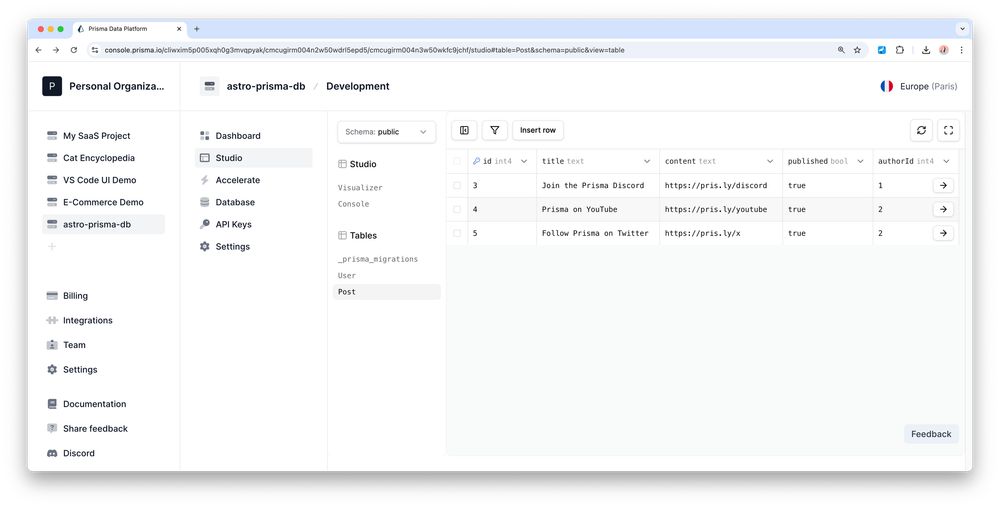Click the browser address bar URL
The height and width of the screenshot is (508, 1000).
pos(364,50)
